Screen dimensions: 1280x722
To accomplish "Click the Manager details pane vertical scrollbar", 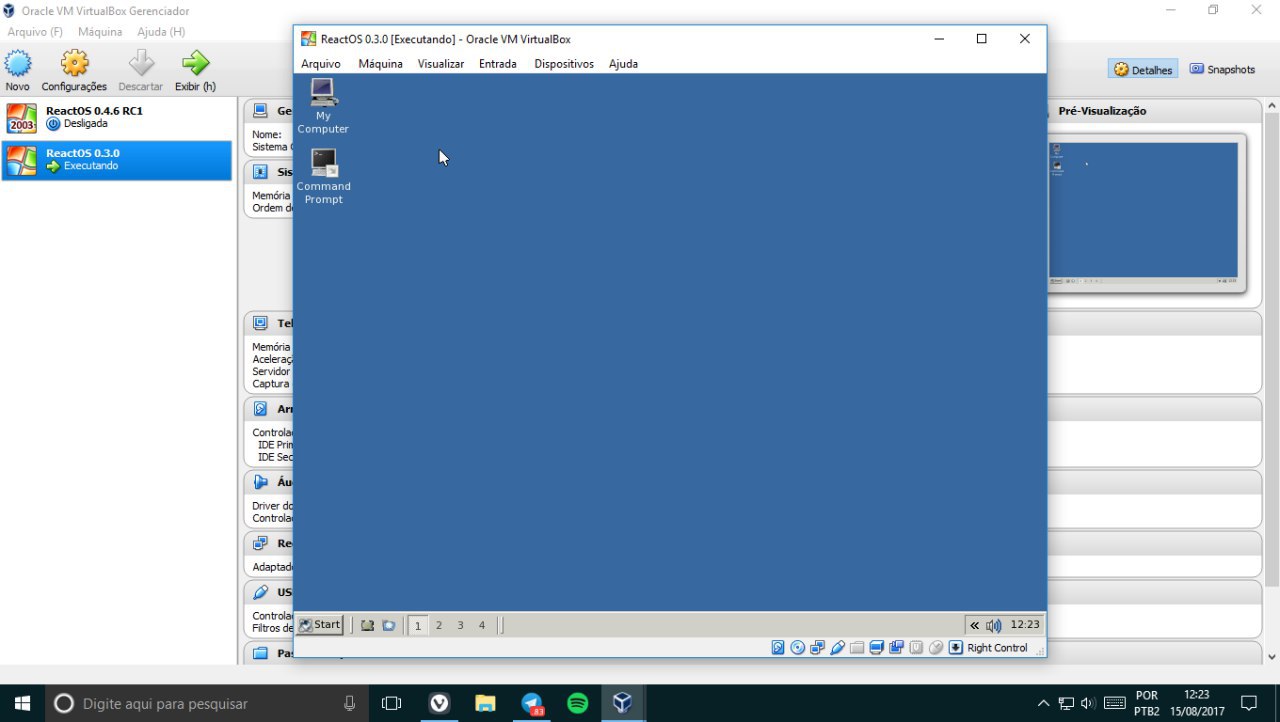I will tap(1272, 350).
